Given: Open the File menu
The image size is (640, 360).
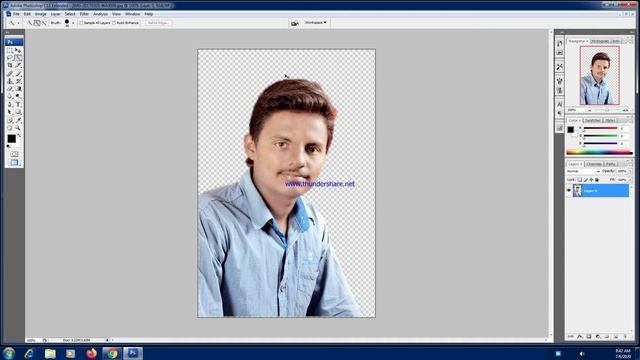Looking at the screenshot, I should (16, 14).
